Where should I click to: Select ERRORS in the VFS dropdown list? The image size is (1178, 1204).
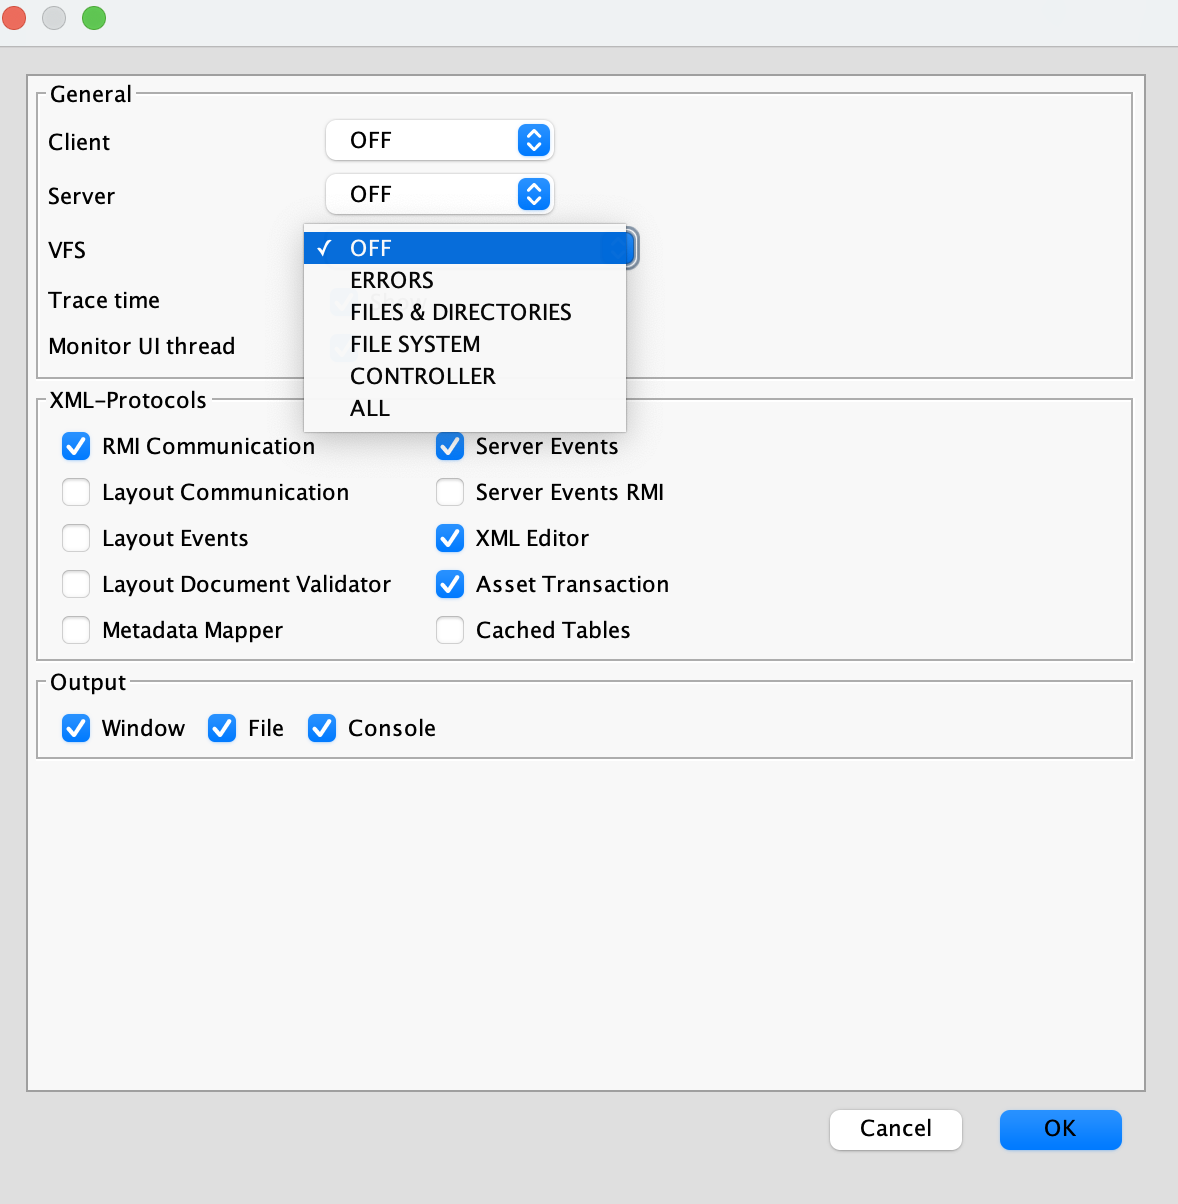point(391,280)
